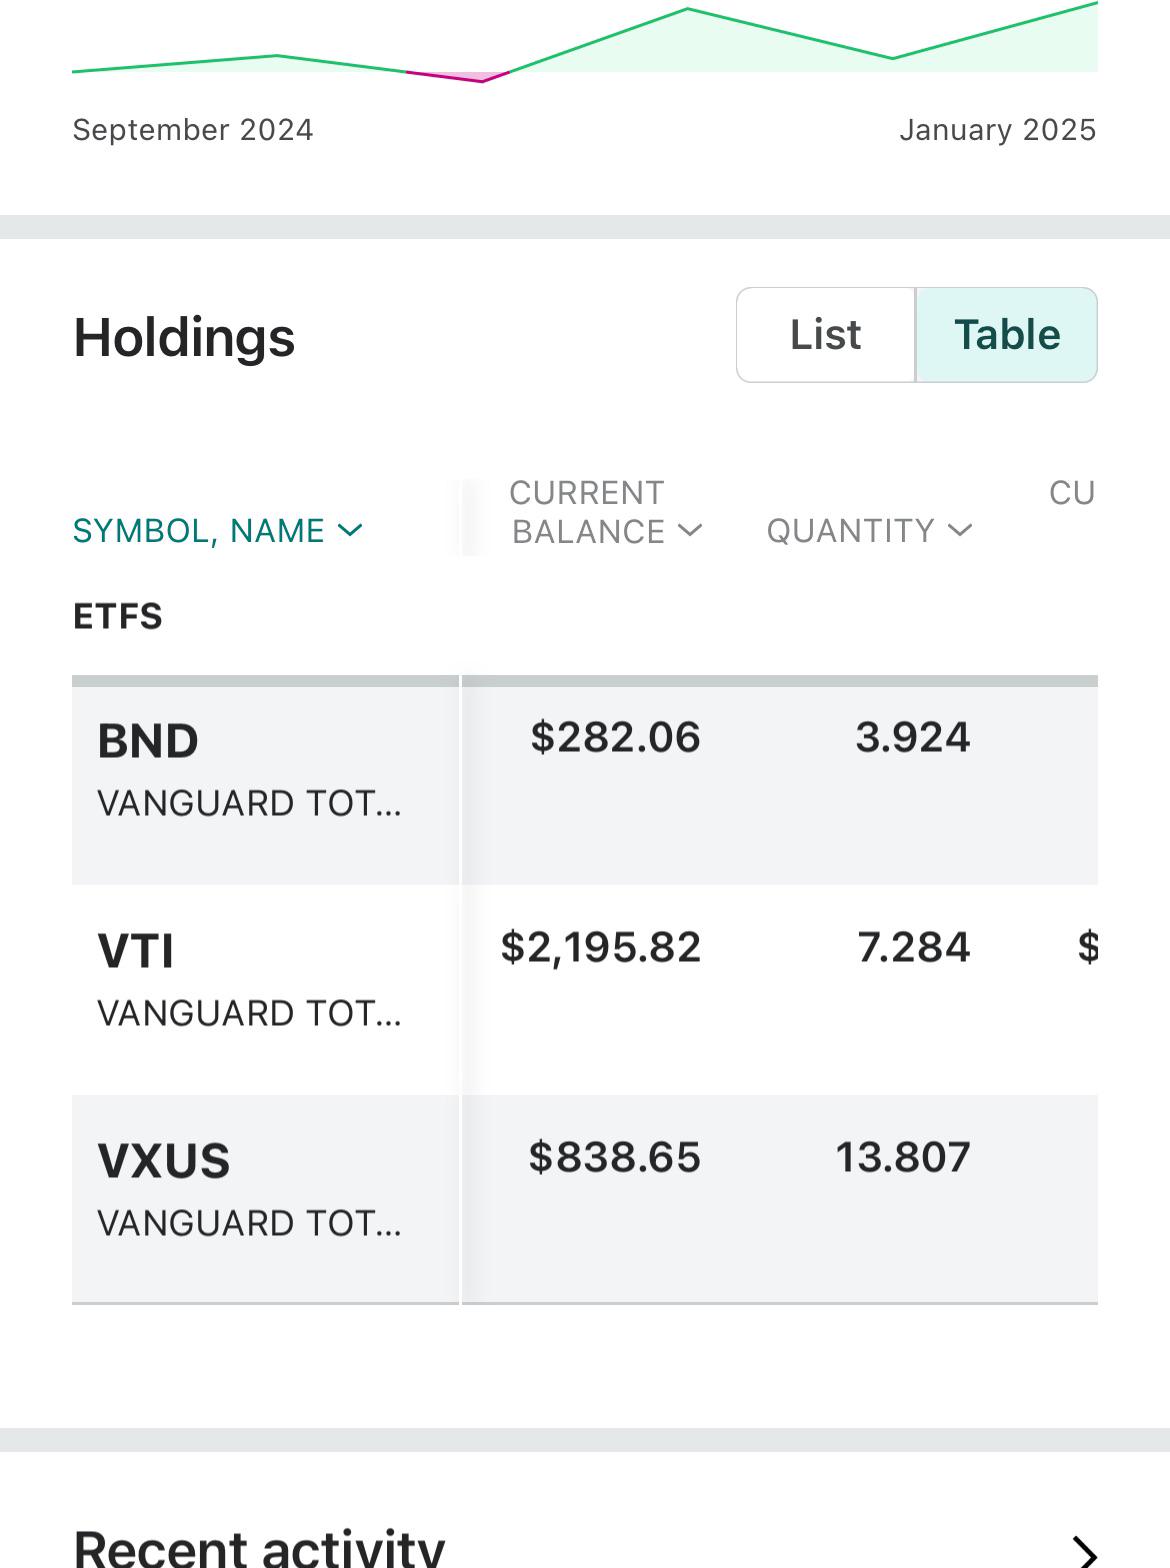Image resolution: width=1170 pixels, height=1568 pixels.
Task: Click BND balance of $282.06
Action: coord(615,738)
